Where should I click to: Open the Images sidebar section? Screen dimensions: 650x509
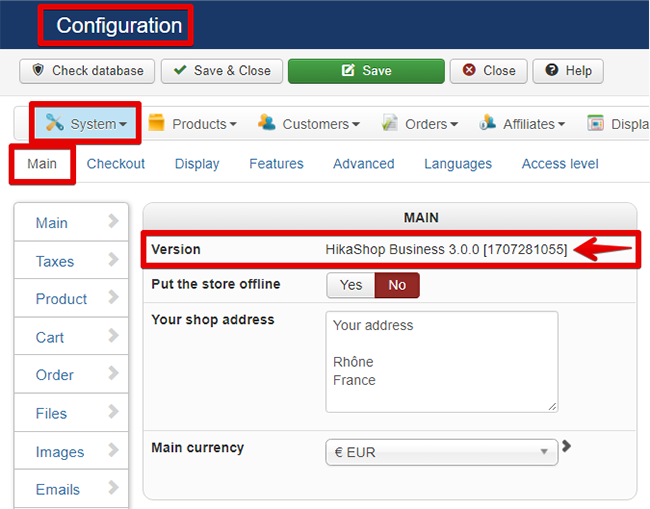71,451
